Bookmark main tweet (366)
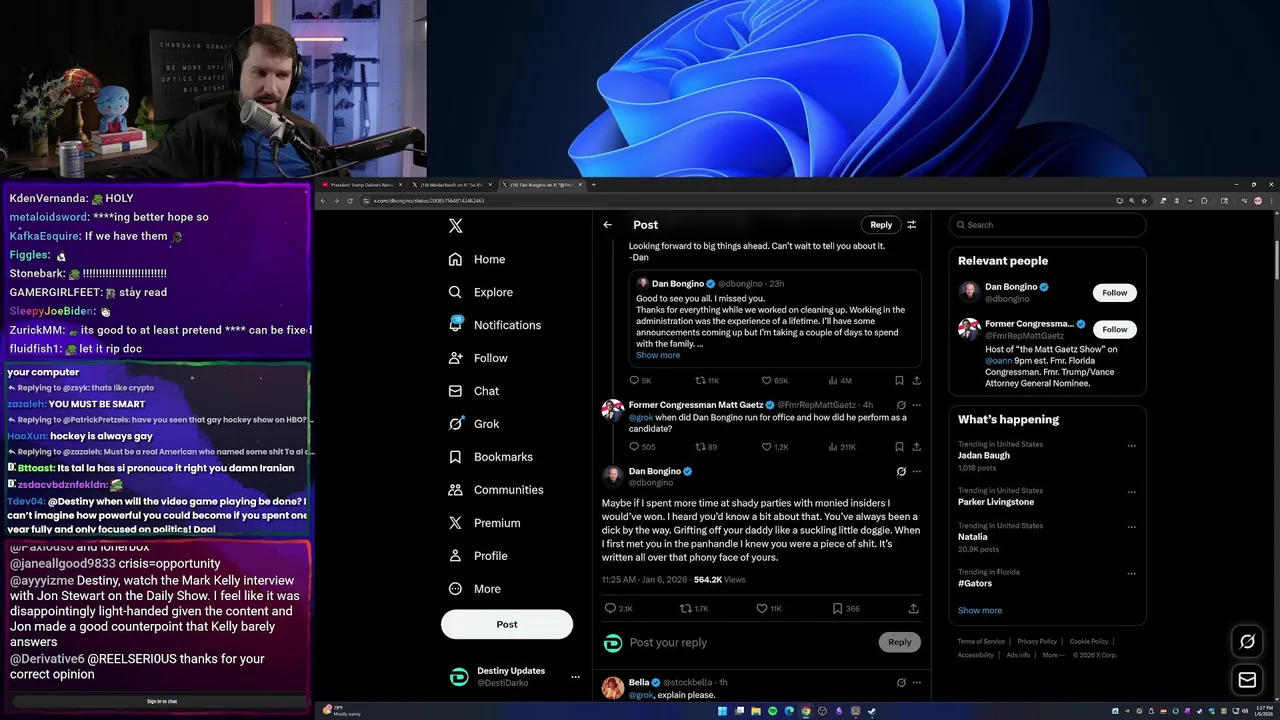Viewport: 1280px width, 720px height. point(846,608)
